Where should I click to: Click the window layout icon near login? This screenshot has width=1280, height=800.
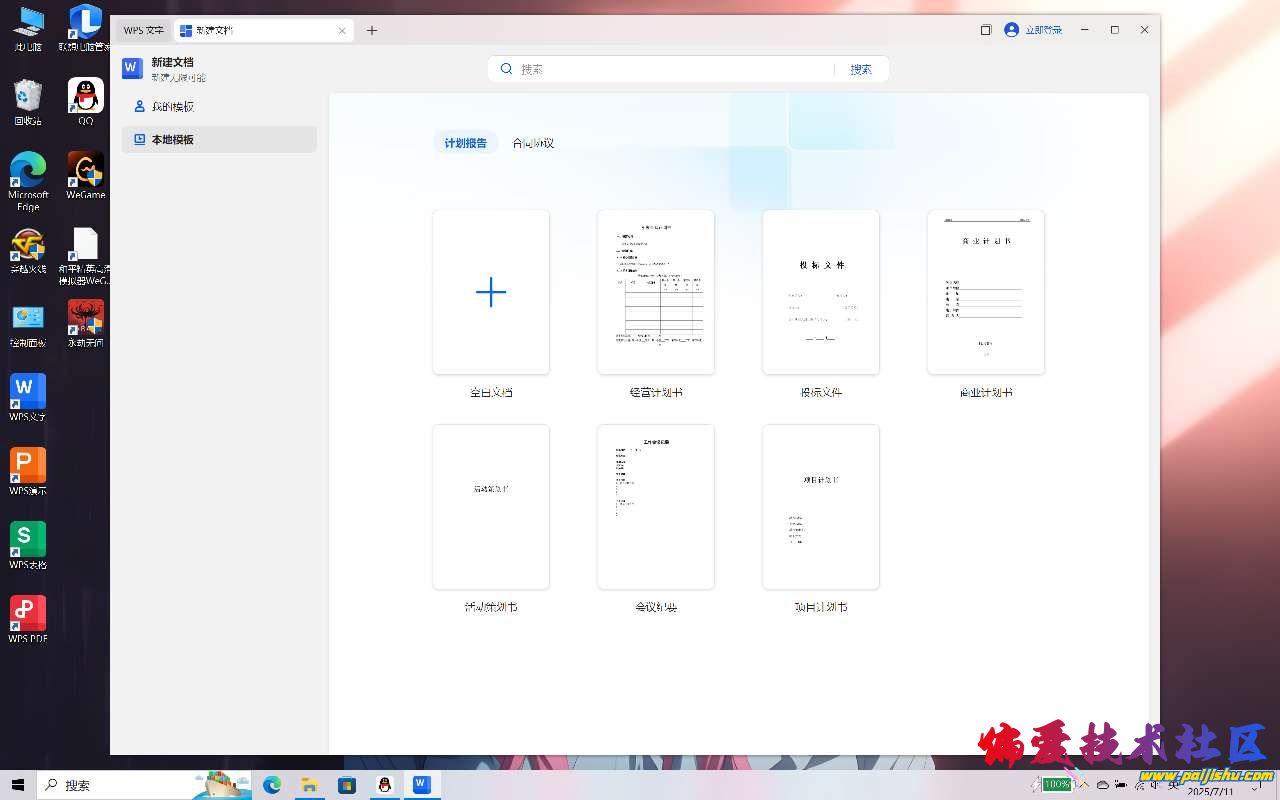coord(985,30)
